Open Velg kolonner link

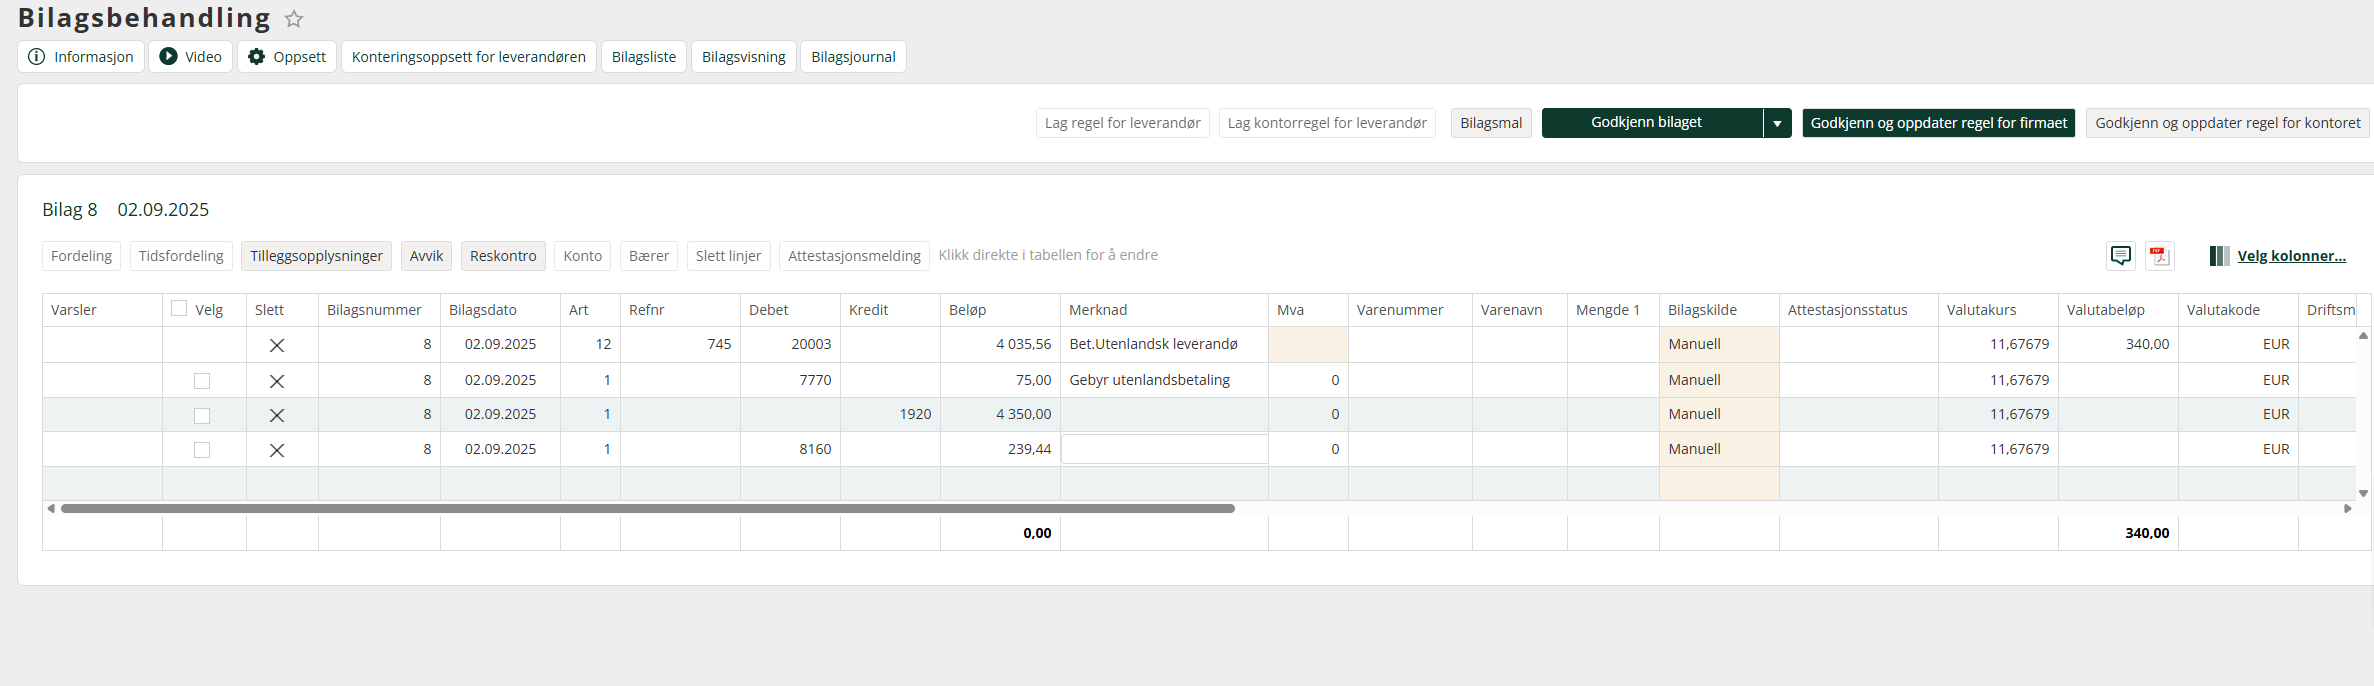click(x=2291, y=256)
